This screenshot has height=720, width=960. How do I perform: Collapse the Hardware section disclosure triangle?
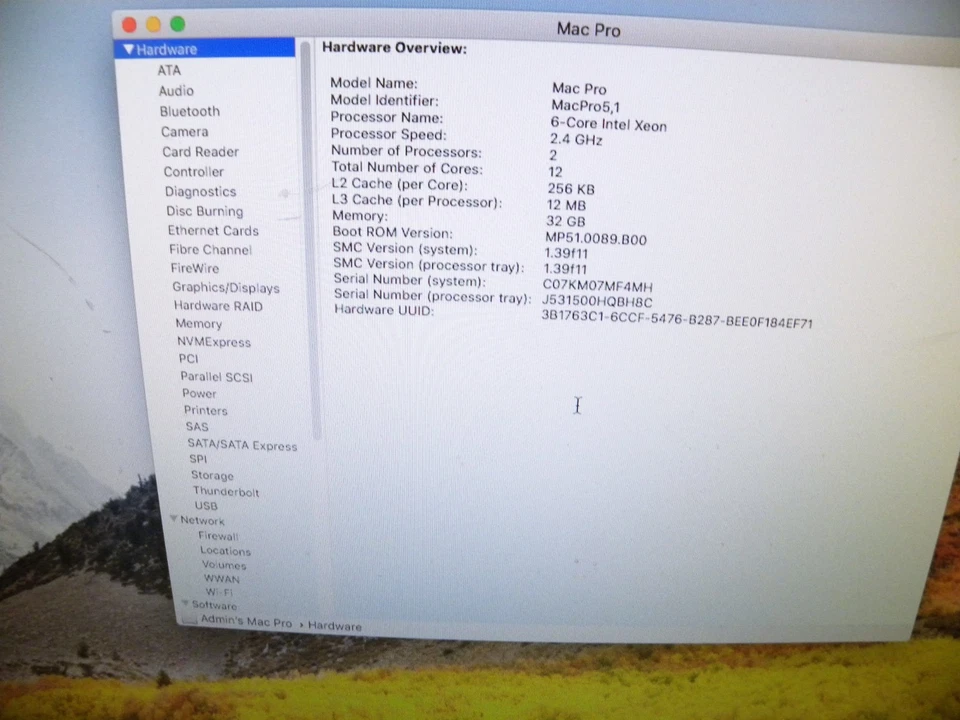pyautogui.click(x=129, y=48)
